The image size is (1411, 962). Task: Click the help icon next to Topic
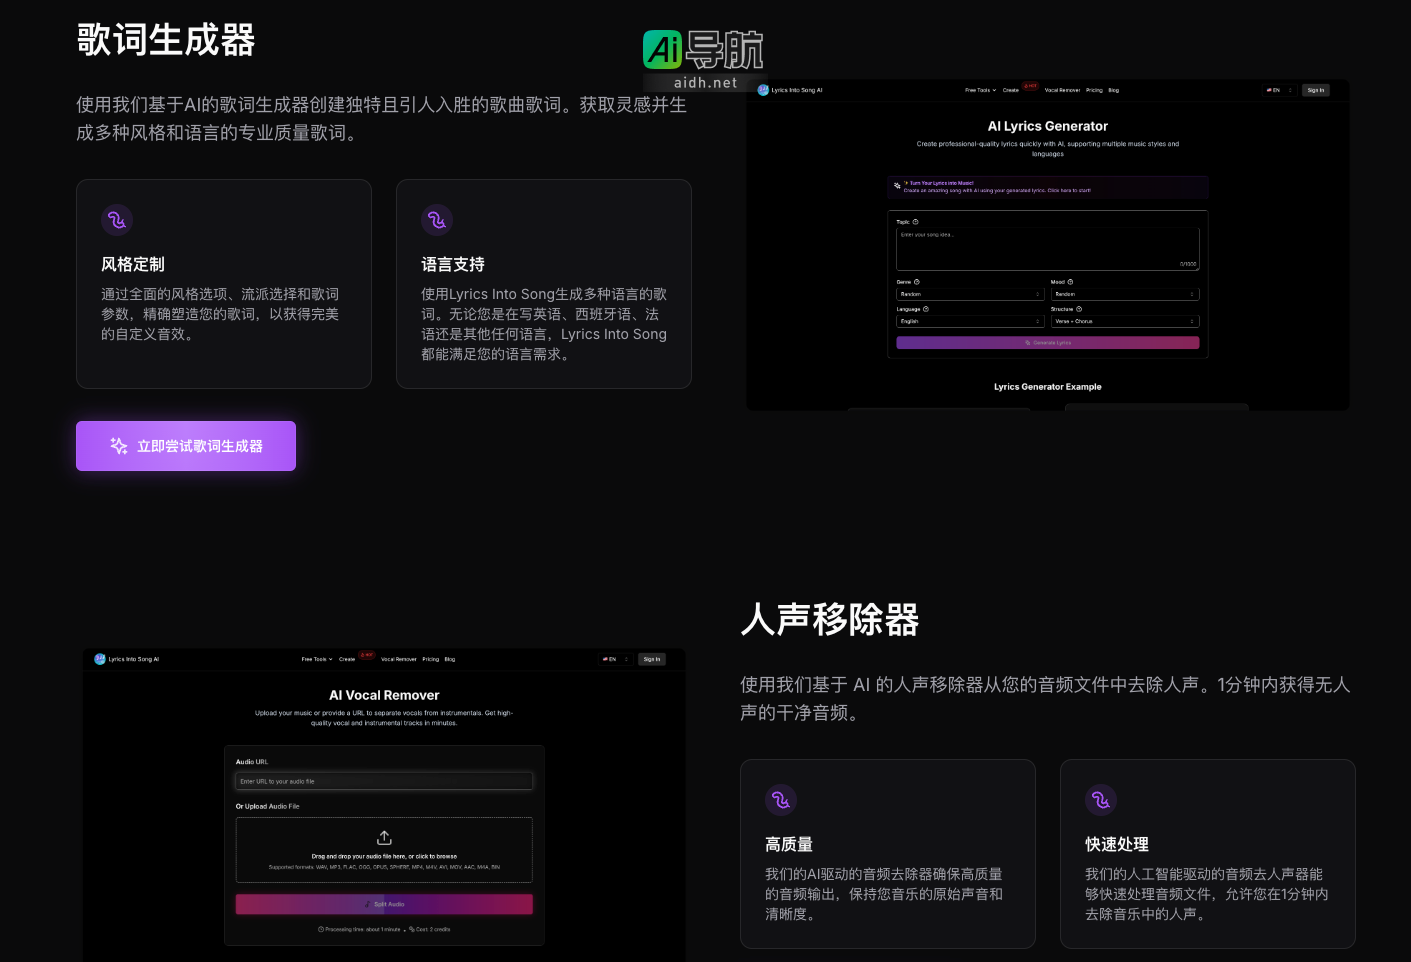(x=916, y=222)
